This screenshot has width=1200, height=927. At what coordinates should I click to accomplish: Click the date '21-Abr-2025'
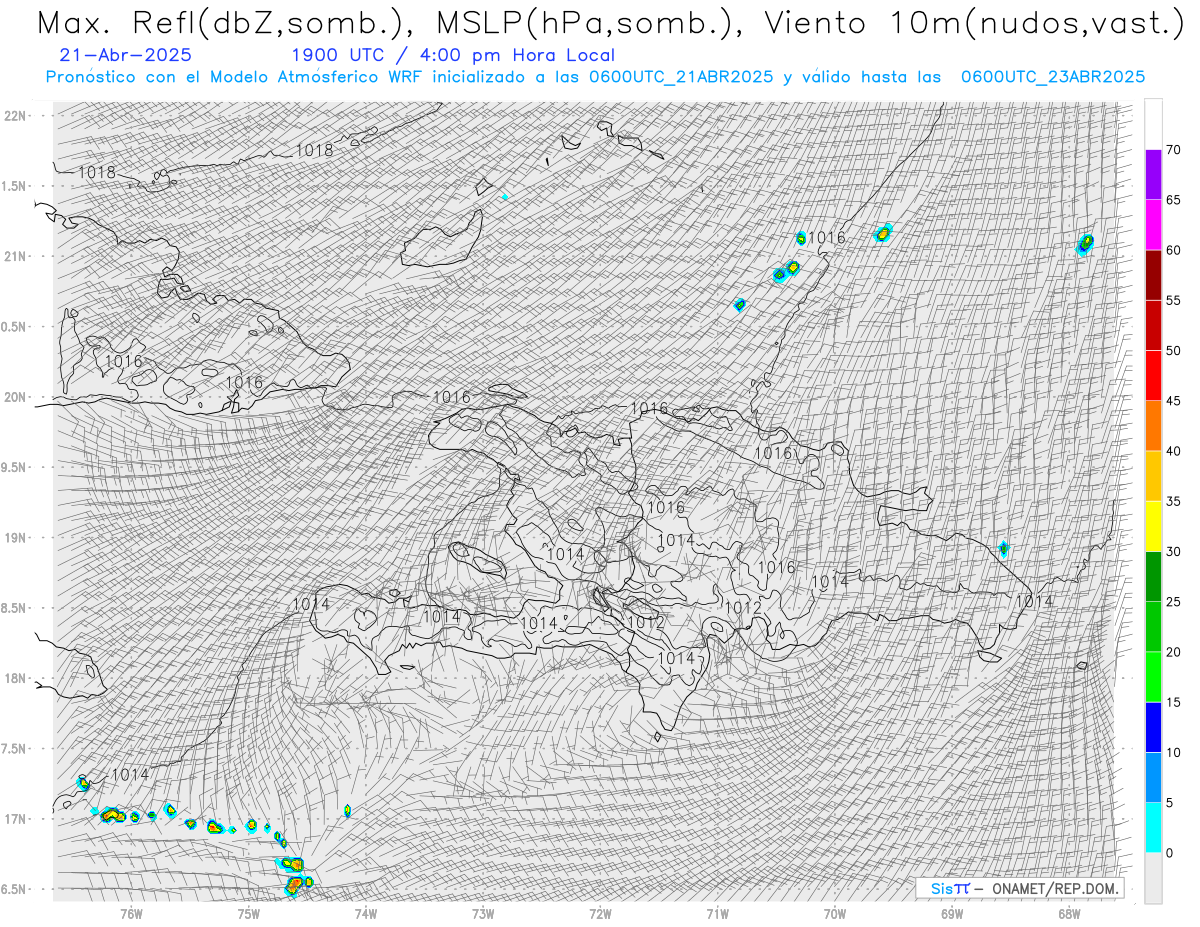126,55
